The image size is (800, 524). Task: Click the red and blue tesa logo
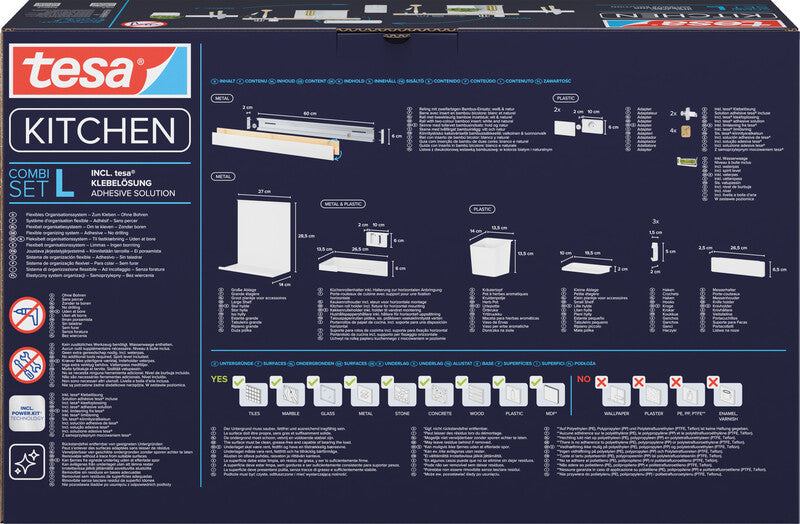[x=100, y=70]
